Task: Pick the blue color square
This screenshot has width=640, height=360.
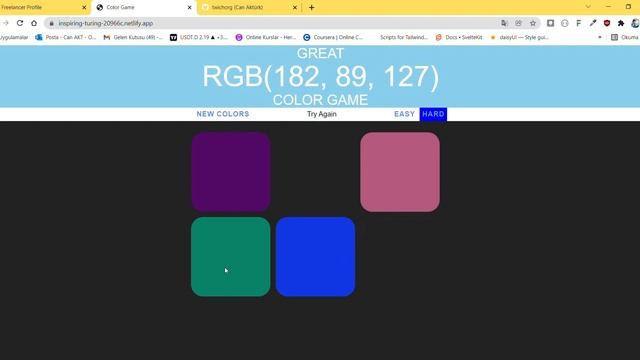Action: tap(316, 257)
